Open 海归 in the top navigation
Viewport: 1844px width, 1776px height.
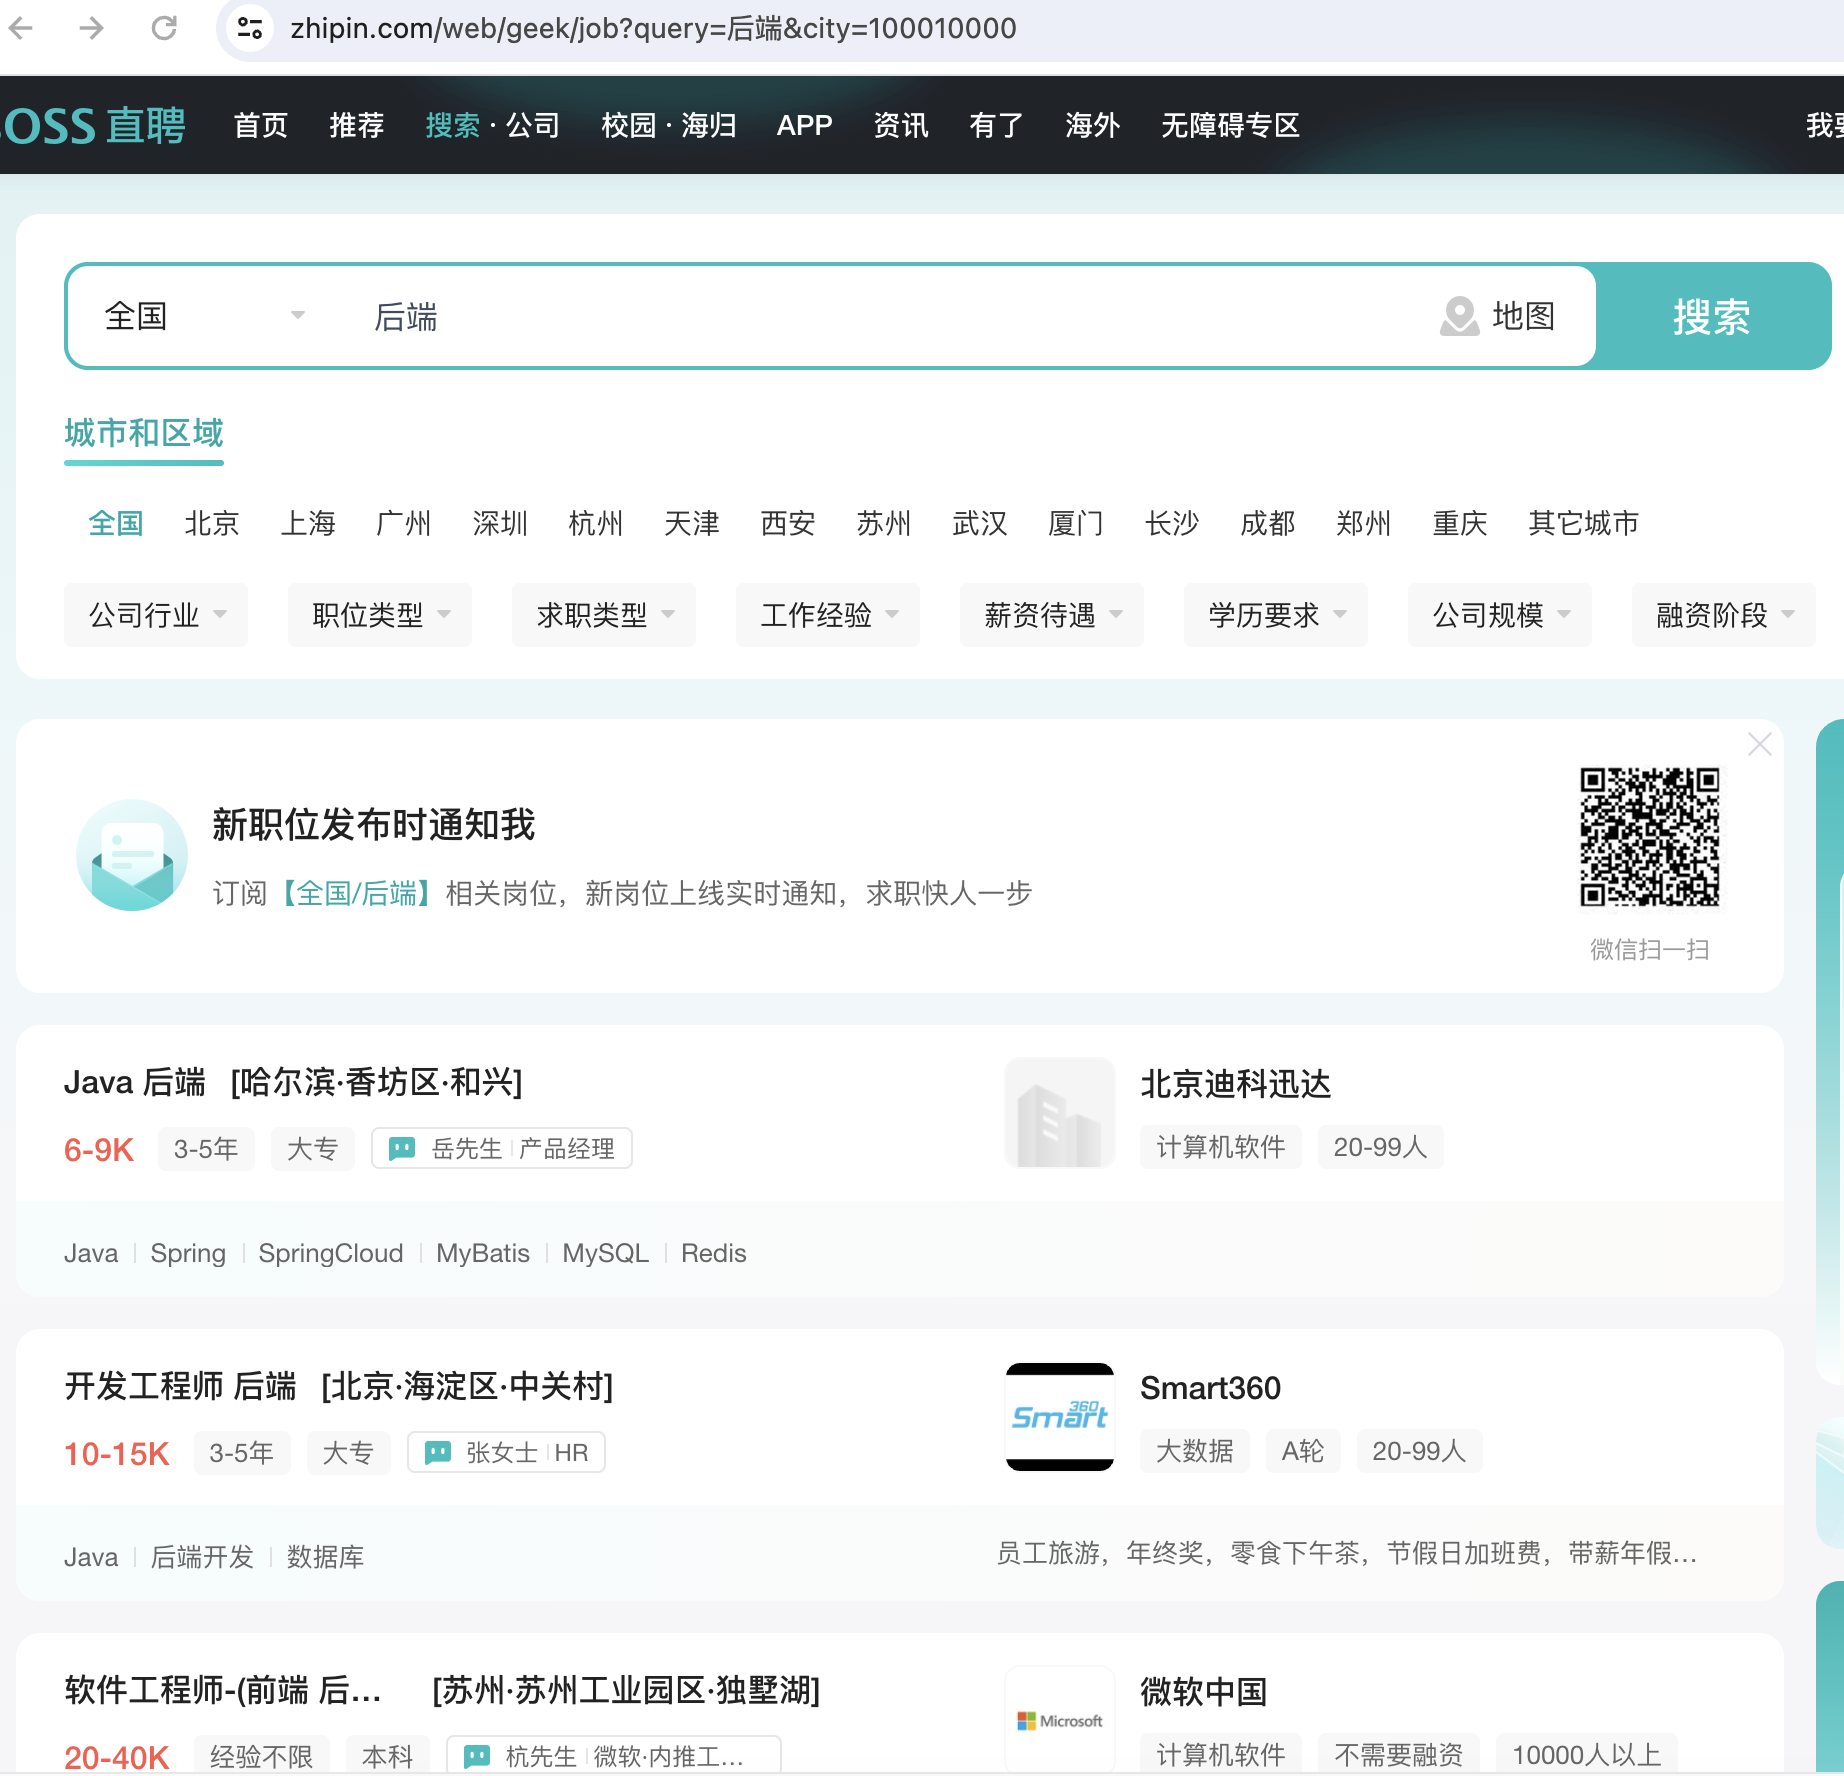[709, 125]
